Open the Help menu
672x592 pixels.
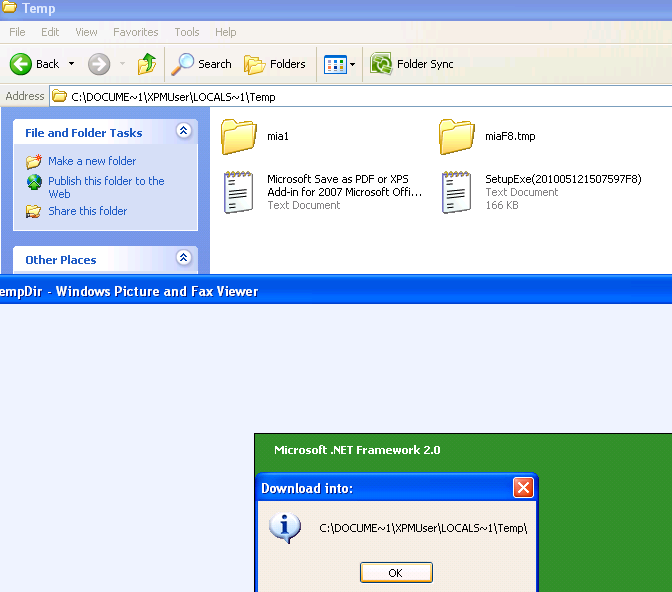point(225,32)
